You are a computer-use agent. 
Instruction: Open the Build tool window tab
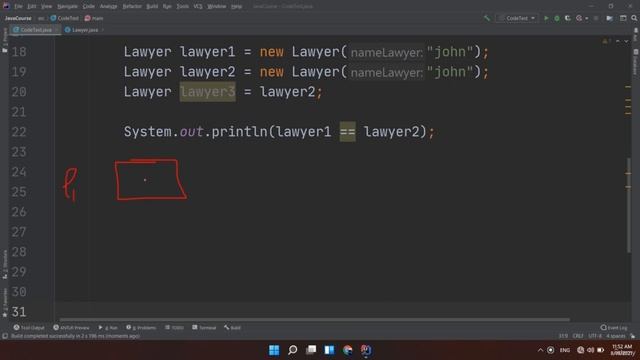click(233, 327)
